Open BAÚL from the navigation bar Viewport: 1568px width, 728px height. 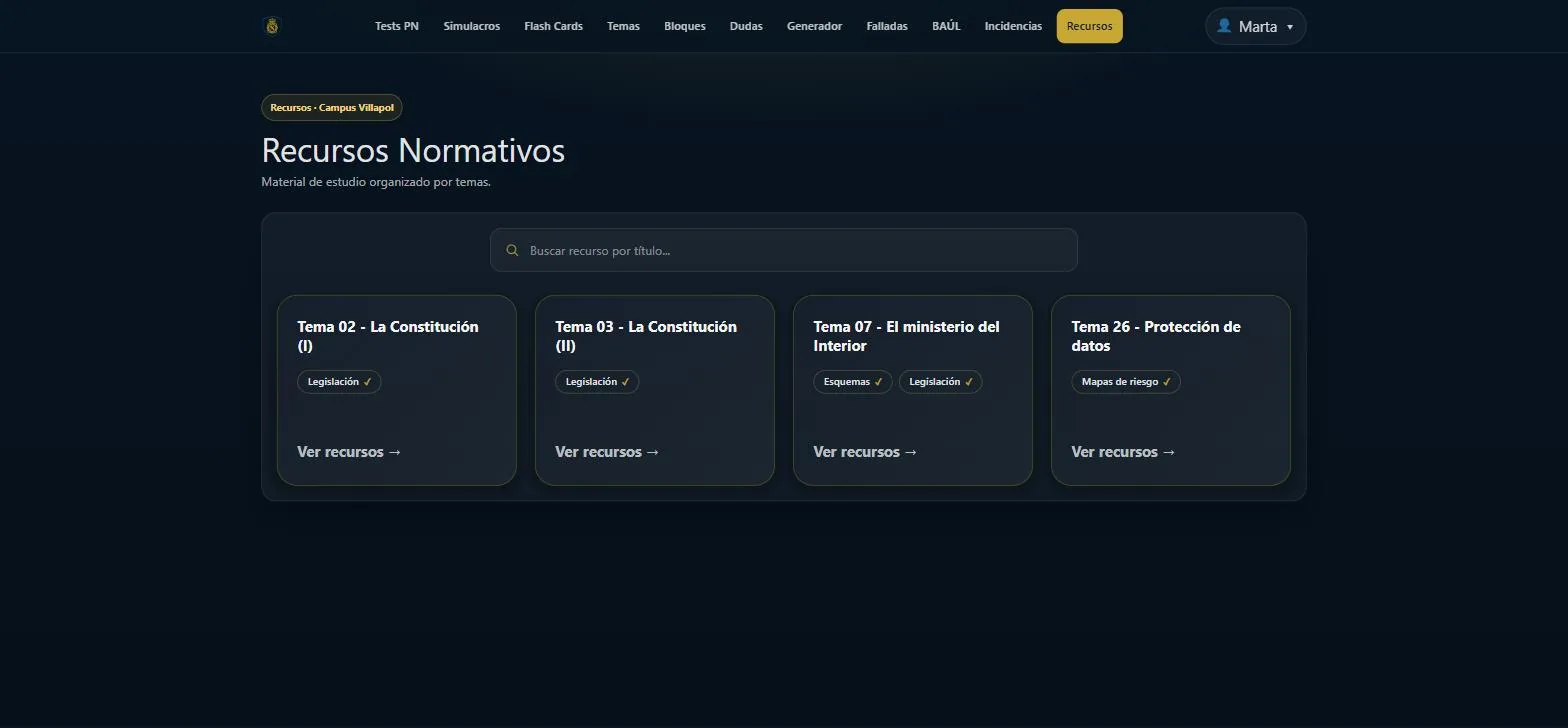click(x=946, y=26)
